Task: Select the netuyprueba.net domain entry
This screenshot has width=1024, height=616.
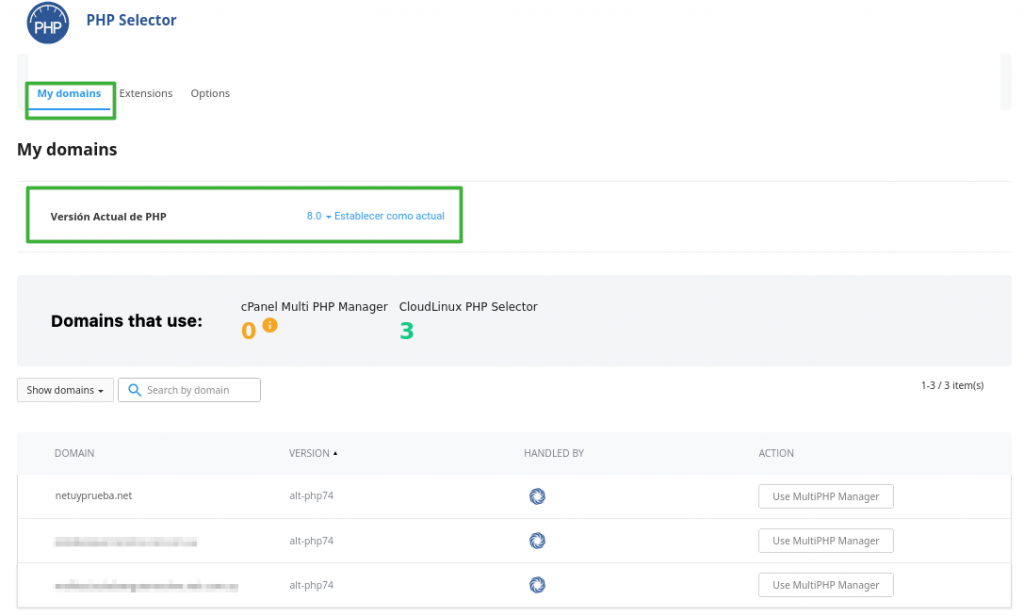Action: click(93, 496)
